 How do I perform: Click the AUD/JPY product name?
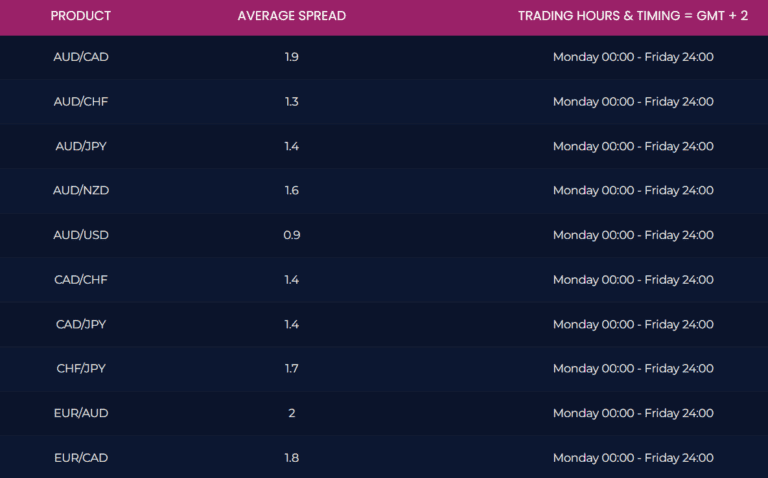pyautogui.click(x=81, y=146)
